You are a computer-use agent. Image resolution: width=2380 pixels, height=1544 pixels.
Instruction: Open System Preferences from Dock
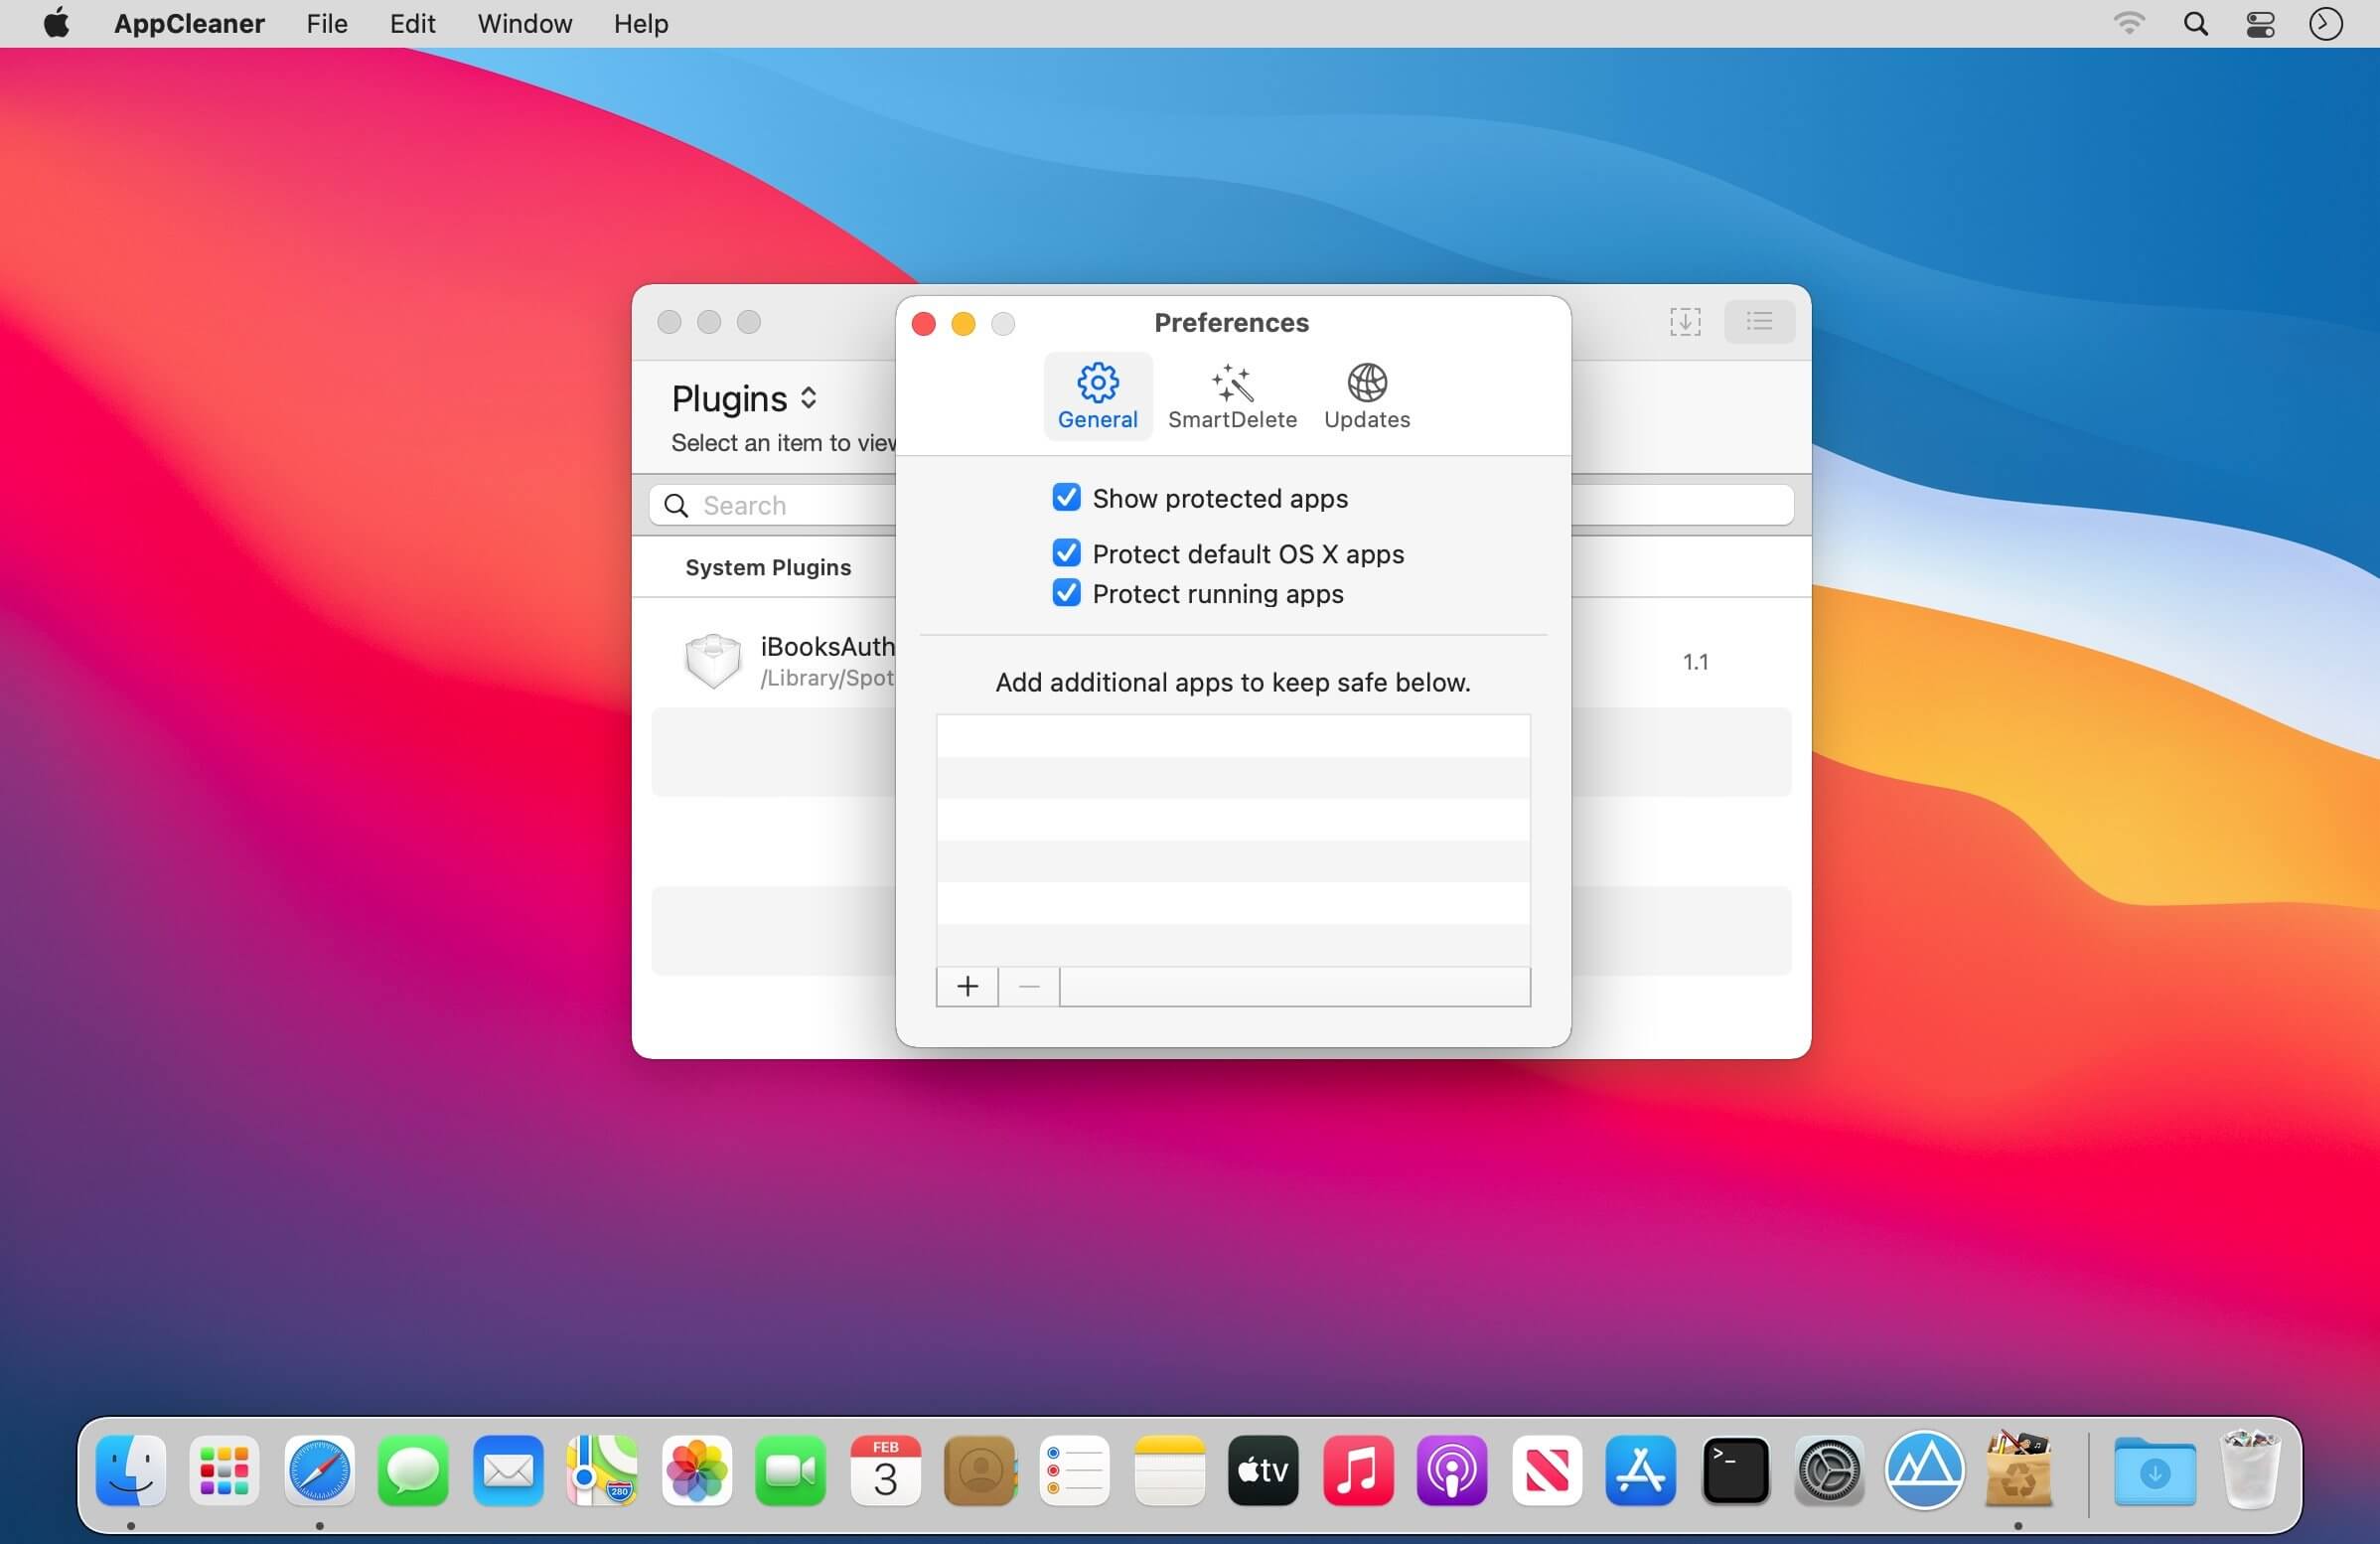pyautogui.click(x=1829, y=1469)
